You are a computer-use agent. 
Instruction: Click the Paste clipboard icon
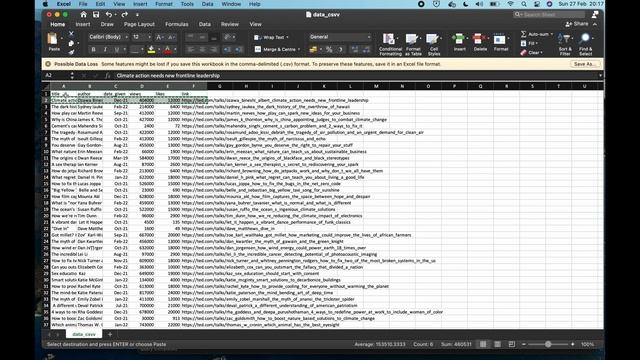53,39
